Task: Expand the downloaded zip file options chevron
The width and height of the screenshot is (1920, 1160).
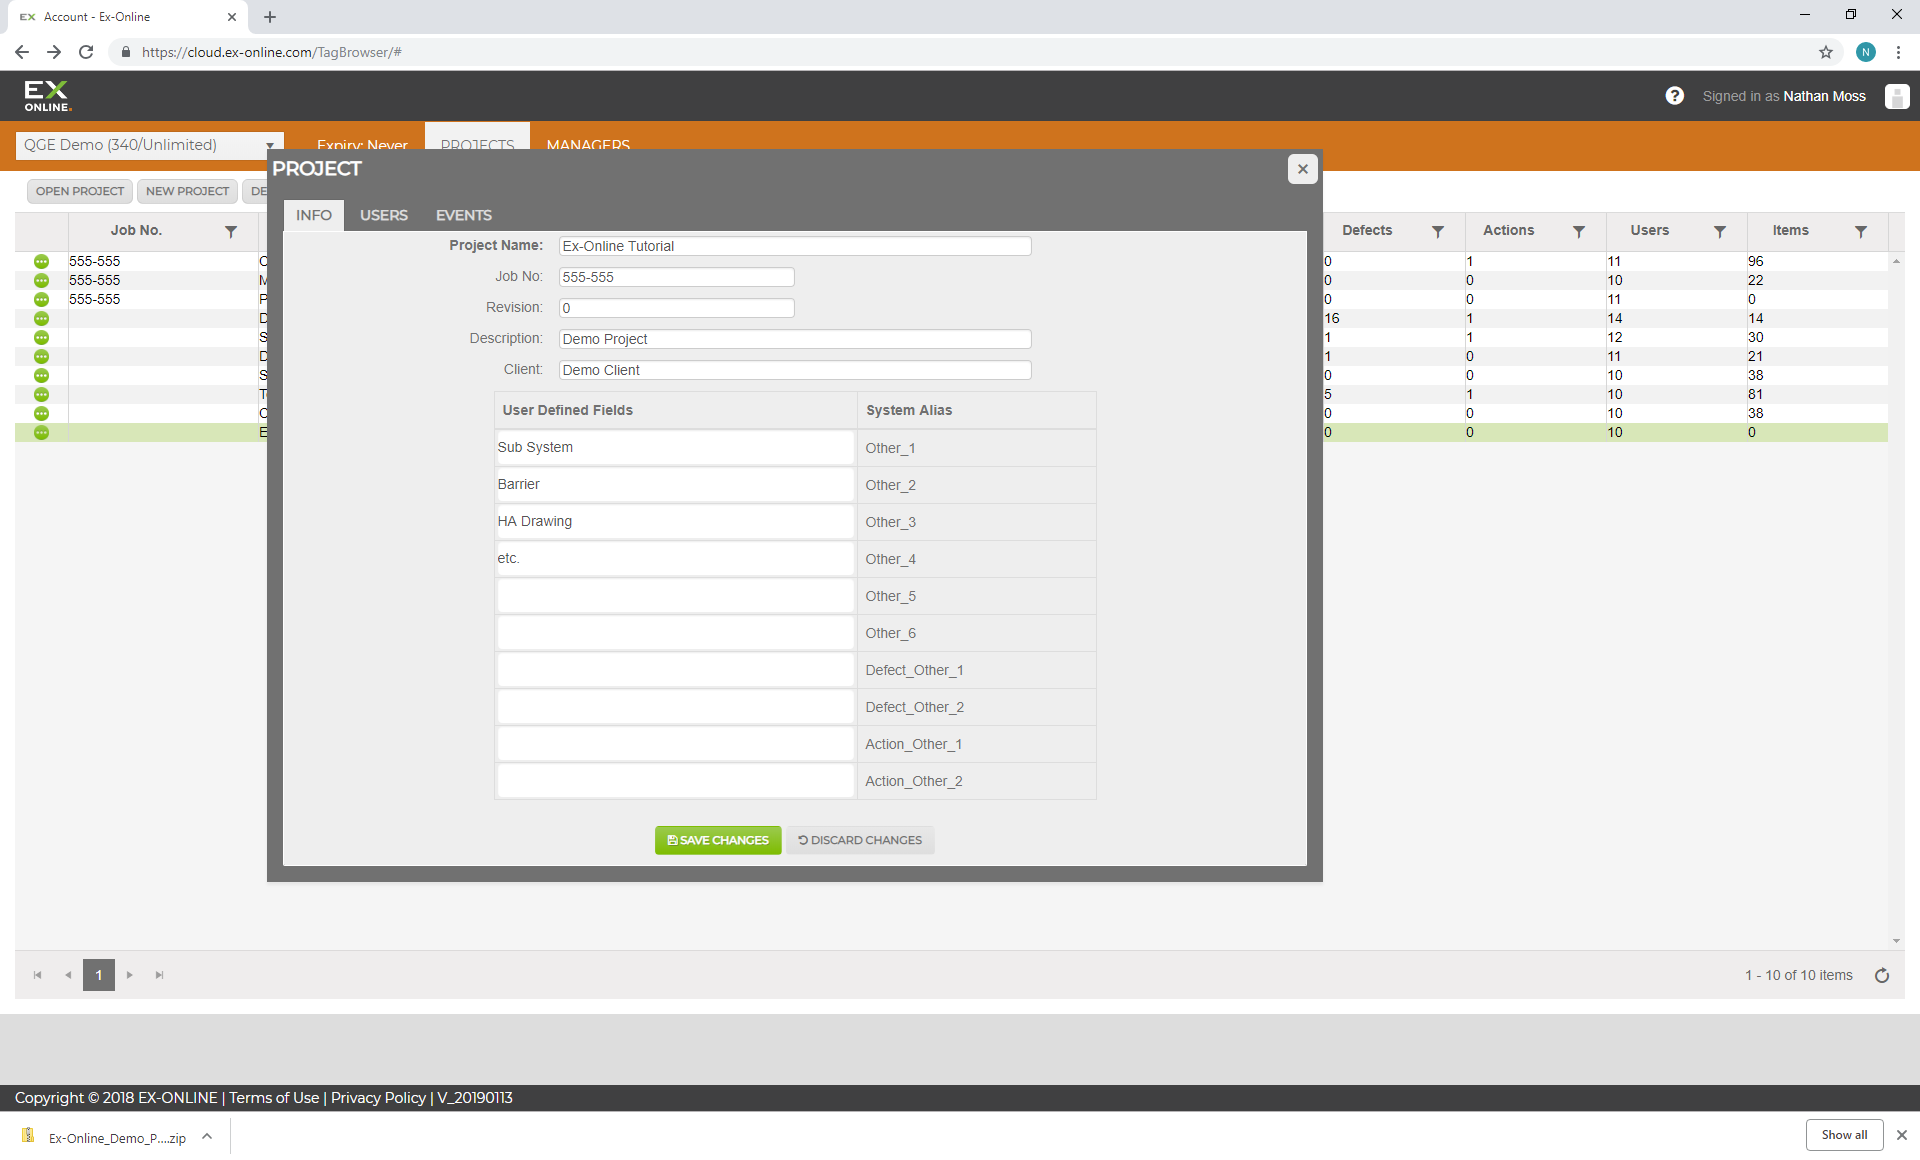Action: coord(207,1136)
